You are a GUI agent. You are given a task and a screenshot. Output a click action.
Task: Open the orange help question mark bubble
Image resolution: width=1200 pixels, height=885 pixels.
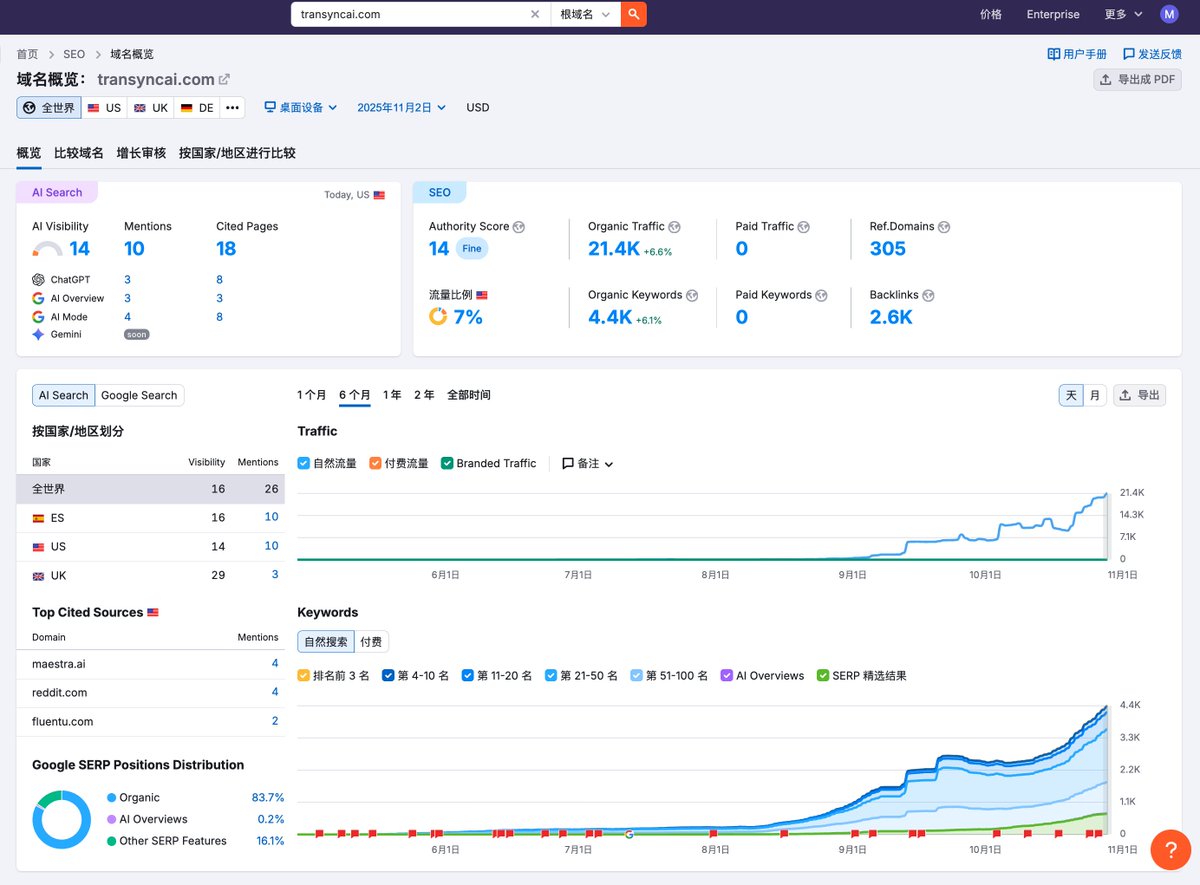coord(1171,849)
